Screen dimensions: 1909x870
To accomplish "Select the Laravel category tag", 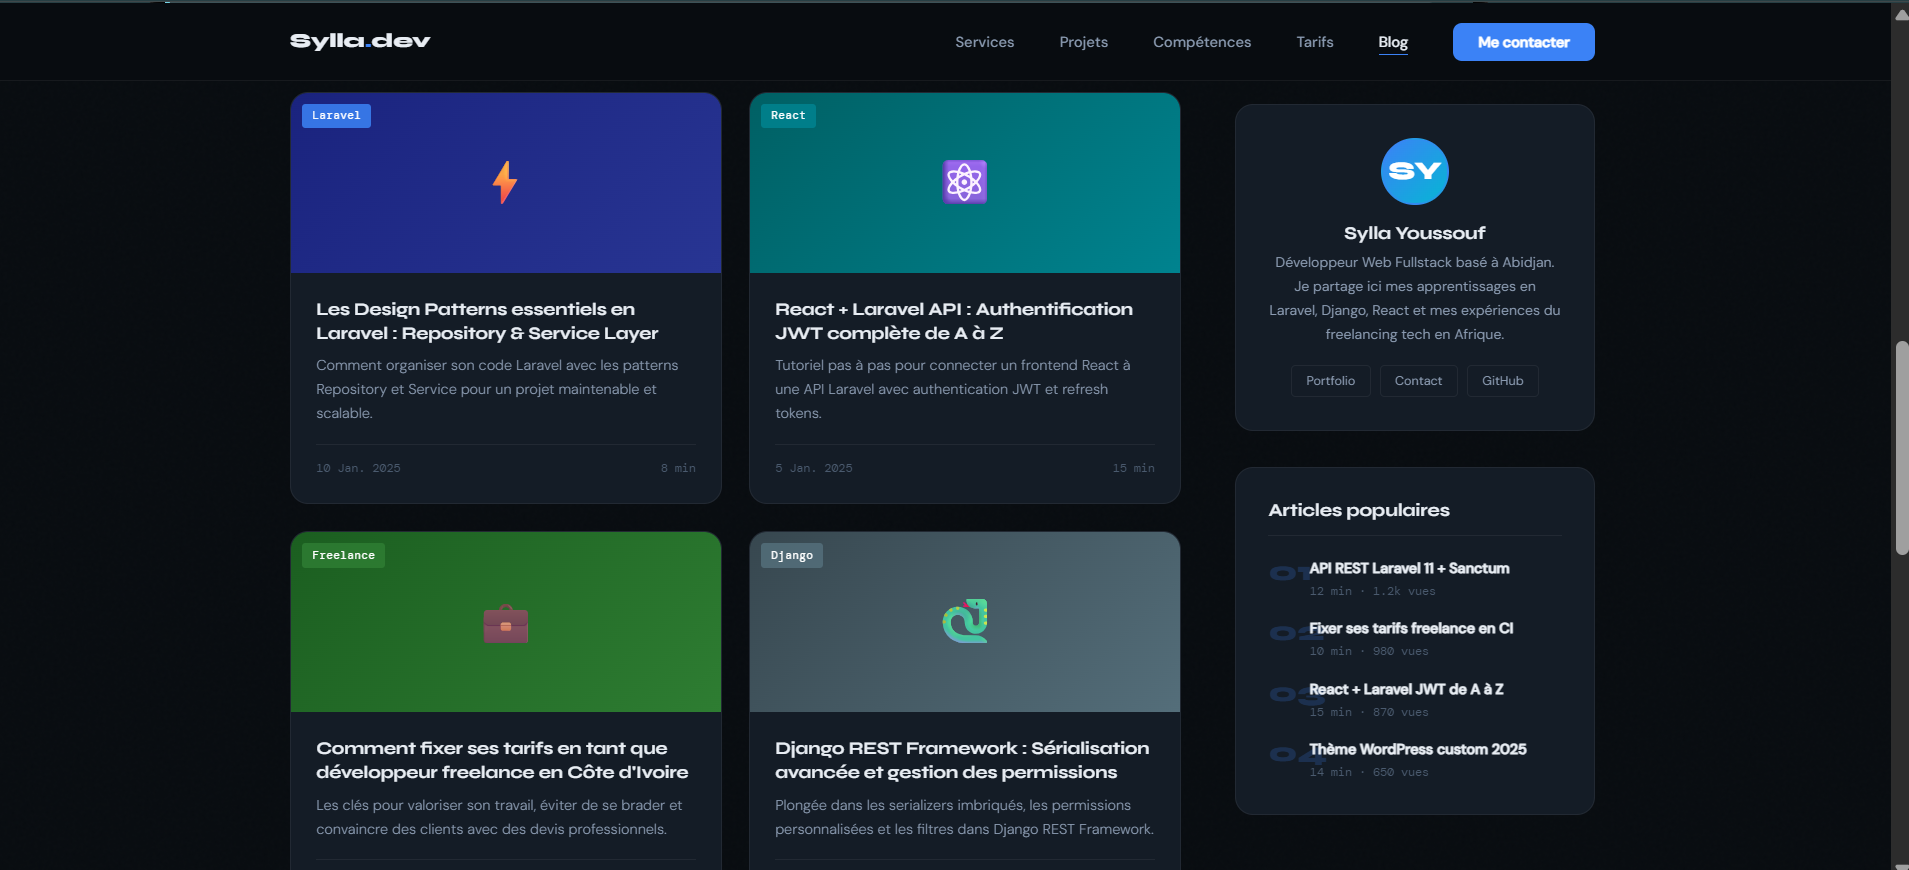I will point(336,116).
